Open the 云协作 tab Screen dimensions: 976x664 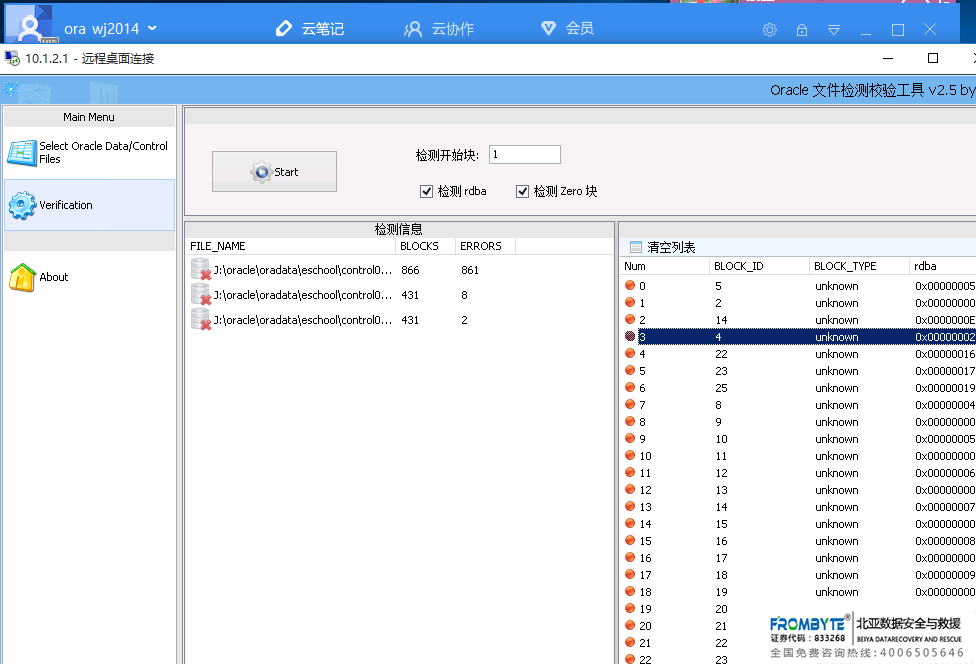point(440,29)
